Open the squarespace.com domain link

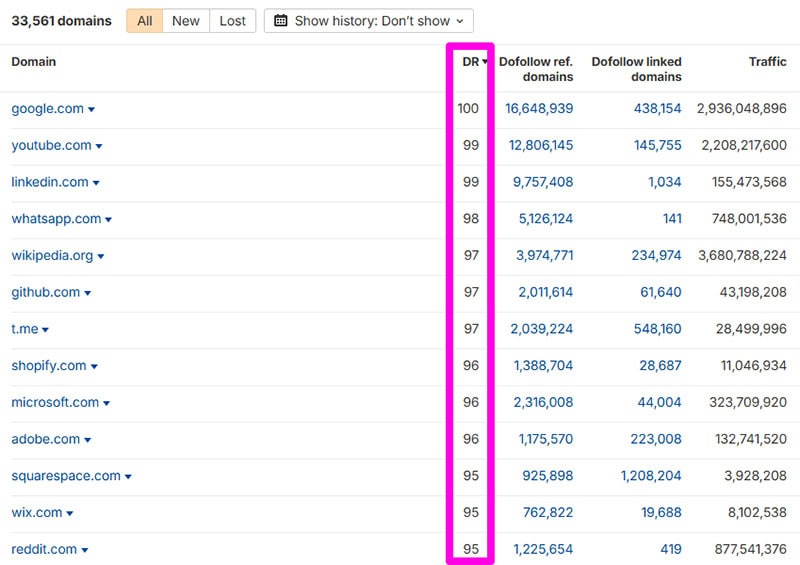pos(66,476)
